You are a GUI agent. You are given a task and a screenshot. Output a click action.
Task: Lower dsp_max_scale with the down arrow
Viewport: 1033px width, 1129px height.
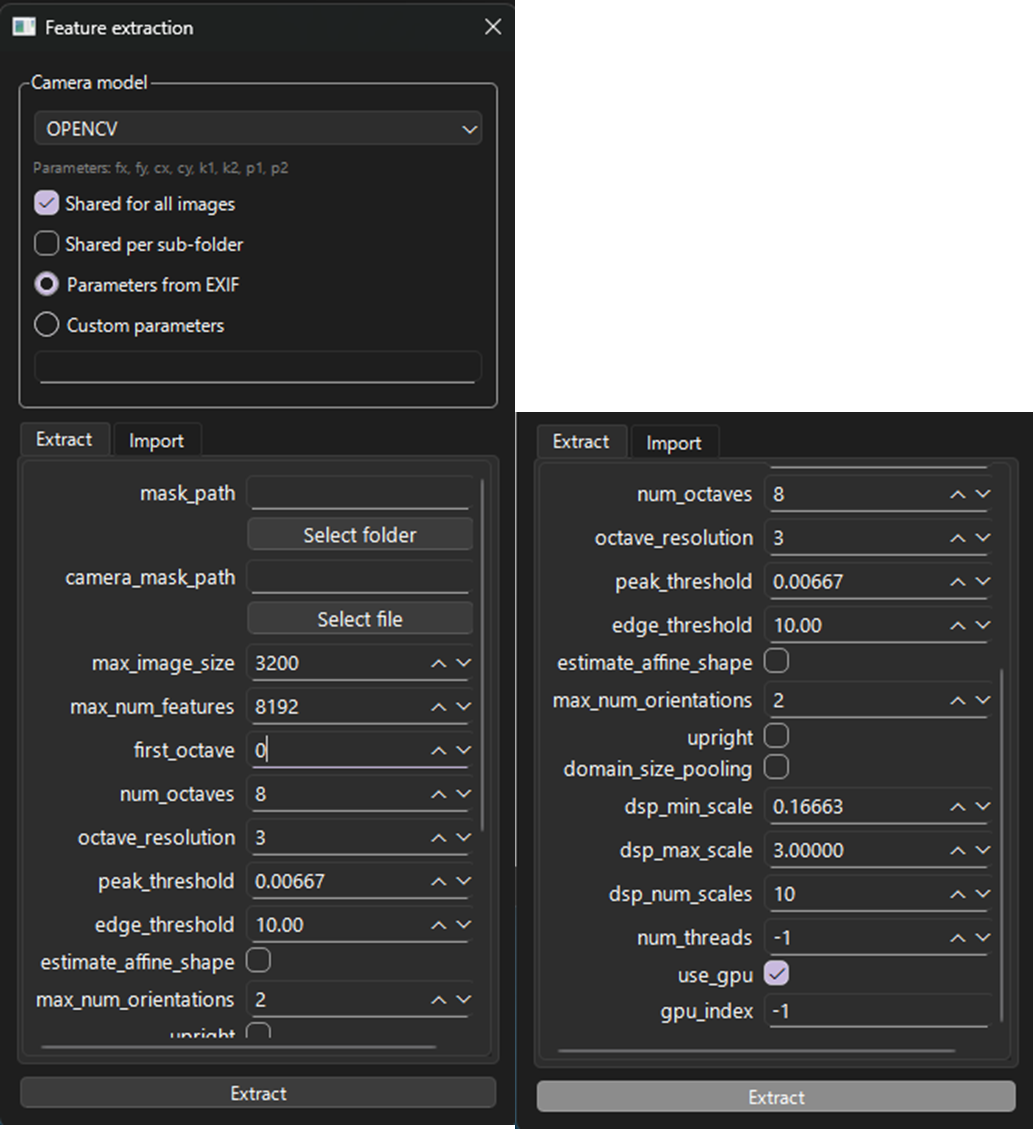coord(983,851)
